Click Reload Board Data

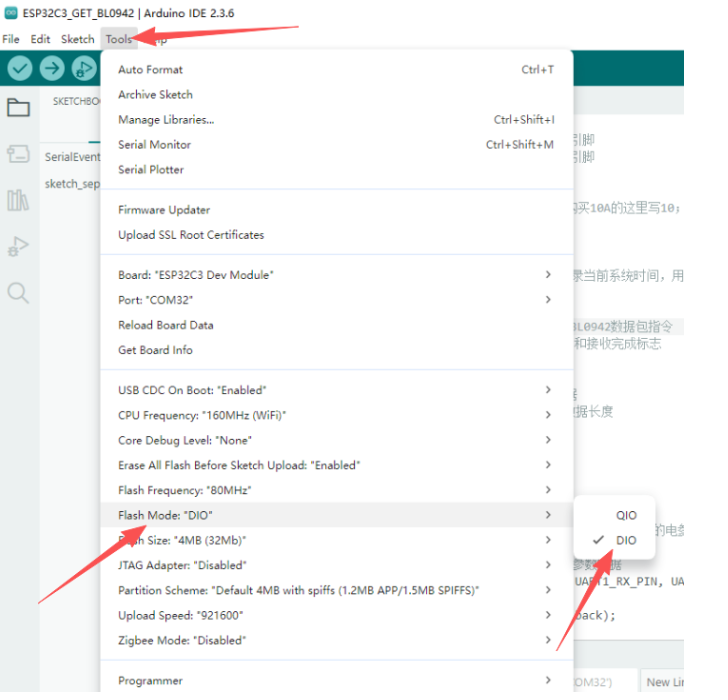coord(337,325)
